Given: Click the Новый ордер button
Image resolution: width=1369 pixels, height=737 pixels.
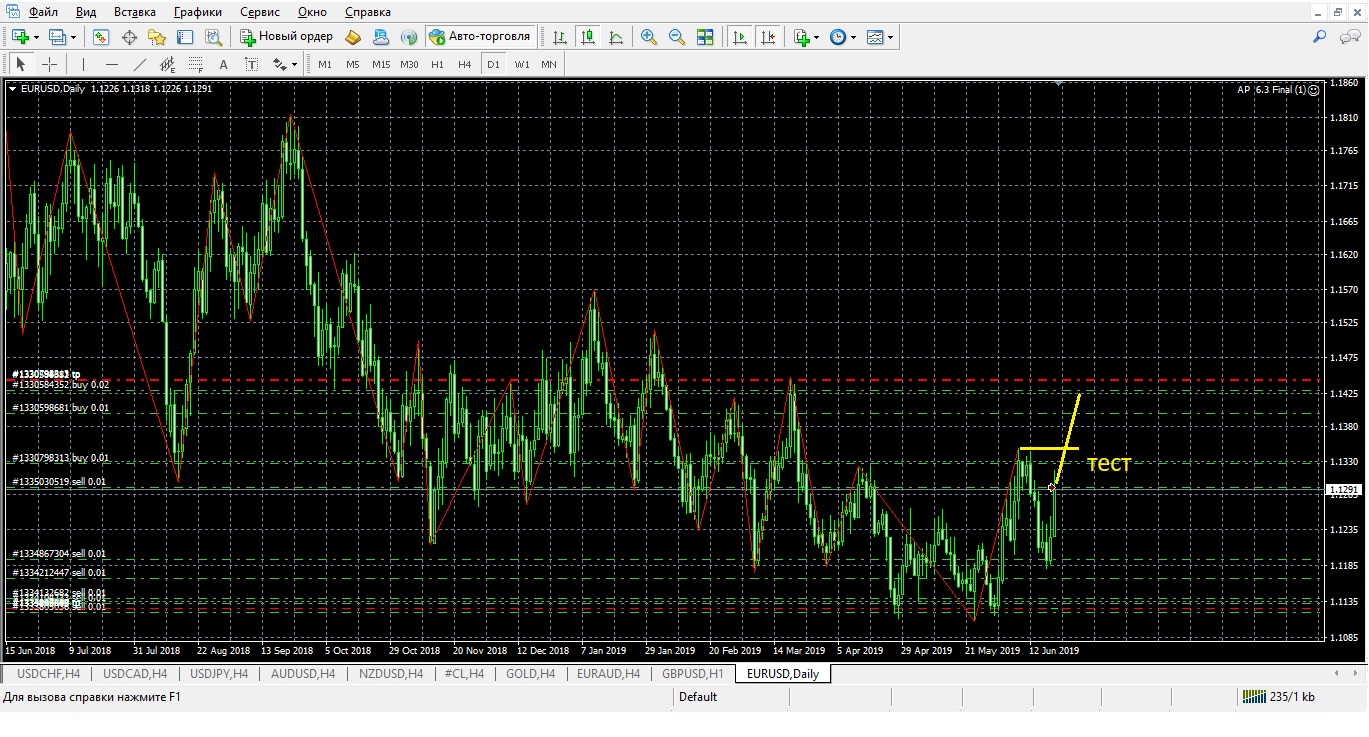Looking at the screenshot, I should (x=286, y=37).
